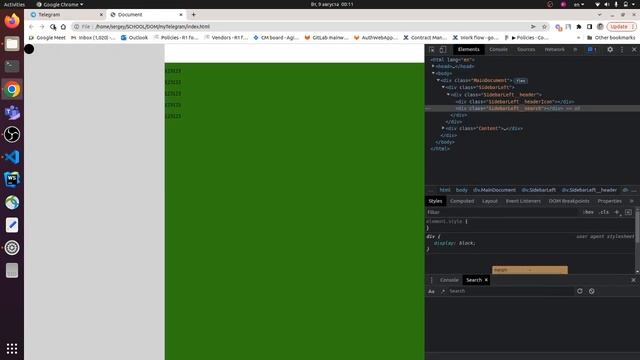Go back in browser history

[31, 27]
